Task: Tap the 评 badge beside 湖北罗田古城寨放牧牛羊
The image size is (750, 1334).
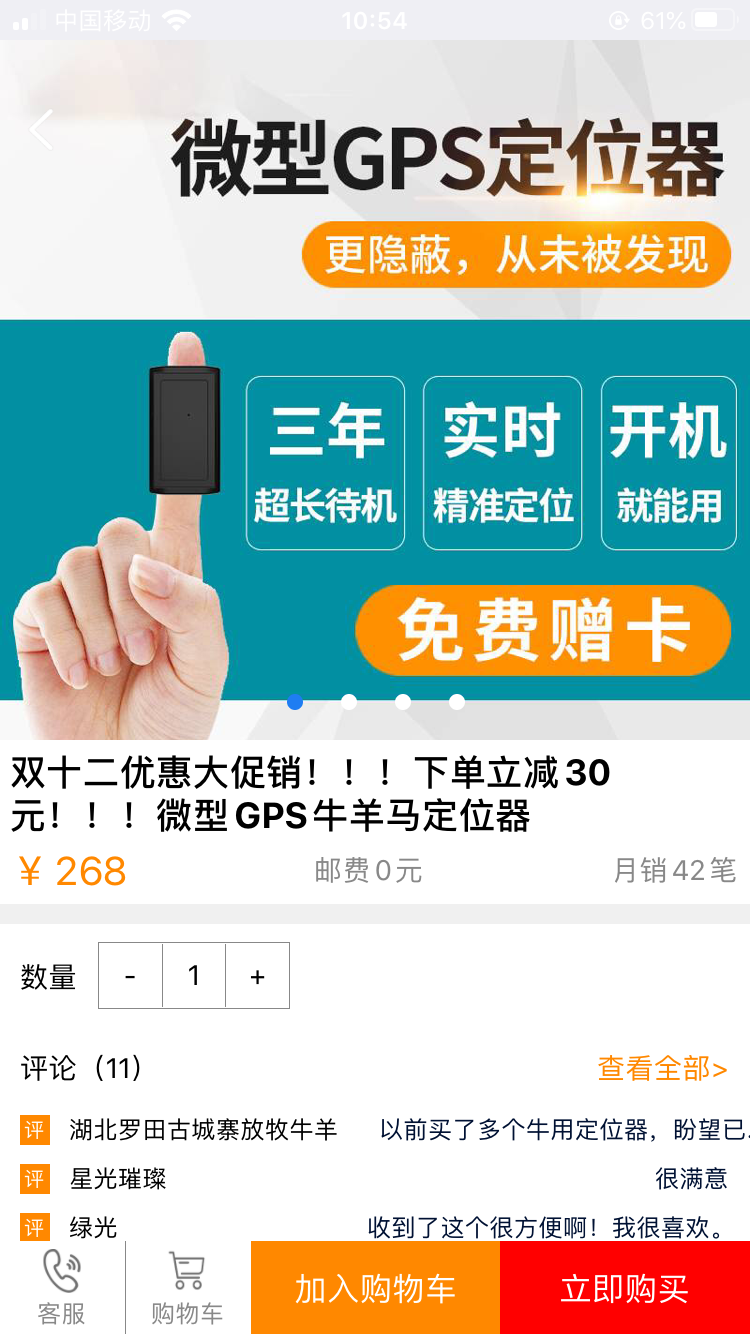Action: click(35, 1130)
